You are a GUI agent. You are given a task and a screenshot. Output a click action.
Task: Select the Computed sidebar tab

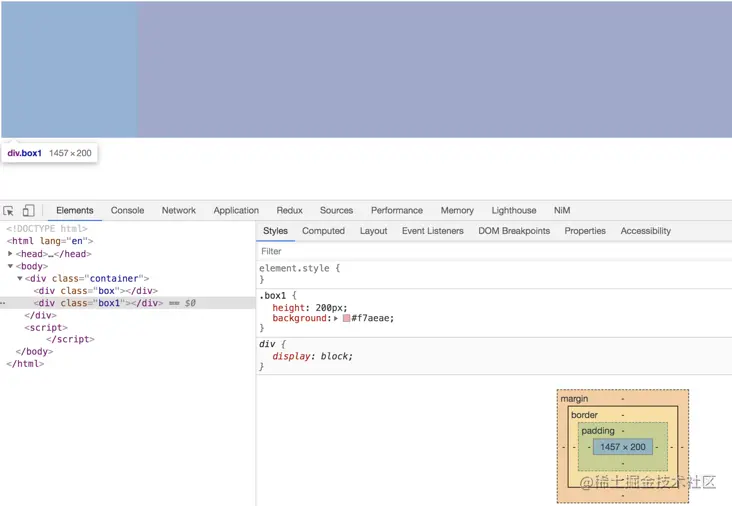[x=323, y=231]
